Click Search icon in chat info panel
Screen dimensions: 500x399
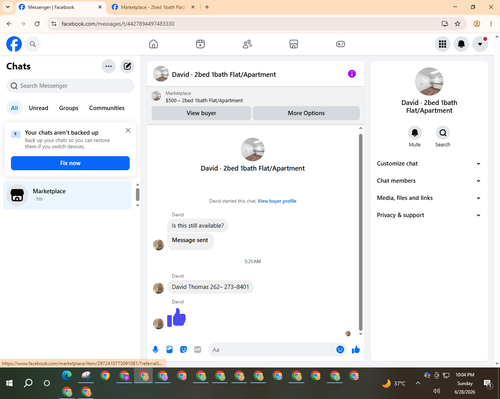[x=443, y=133]
